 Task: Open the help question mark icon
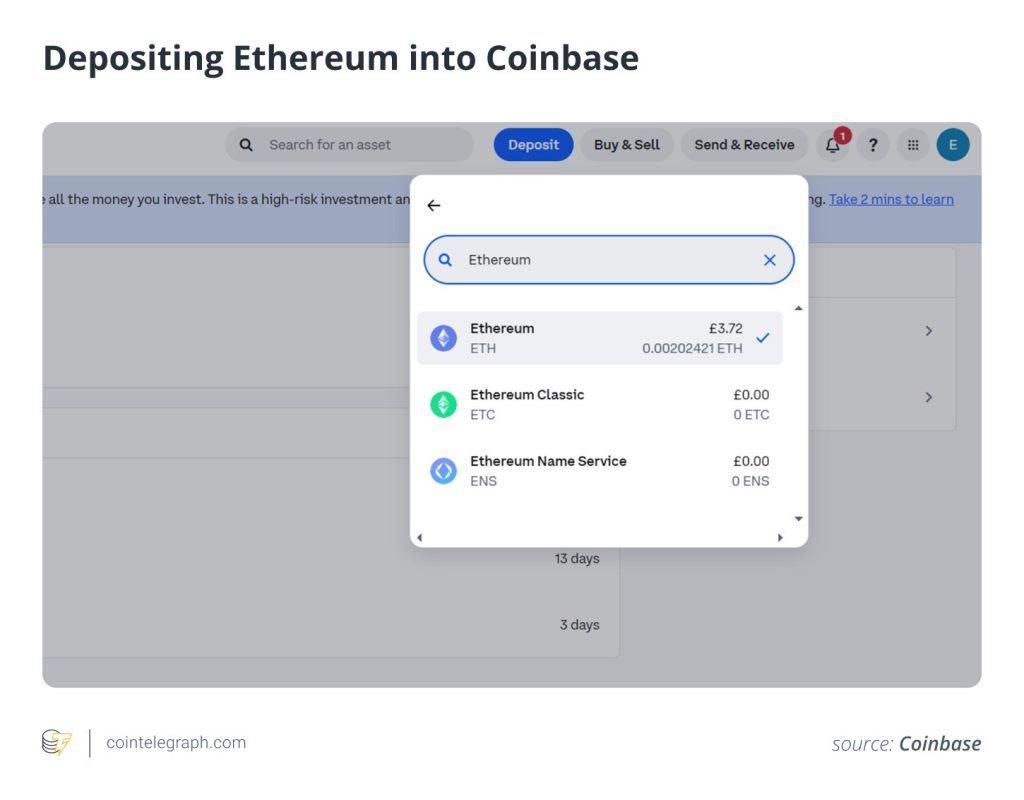(x=872, y=145)
